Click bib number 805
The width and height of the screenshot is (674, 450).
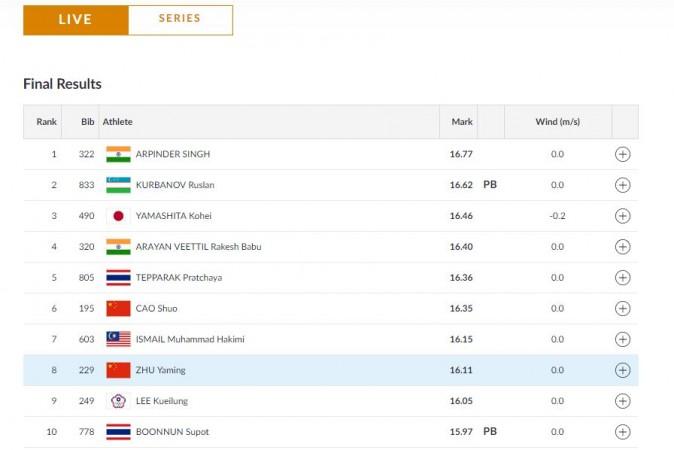pos(86,278)
